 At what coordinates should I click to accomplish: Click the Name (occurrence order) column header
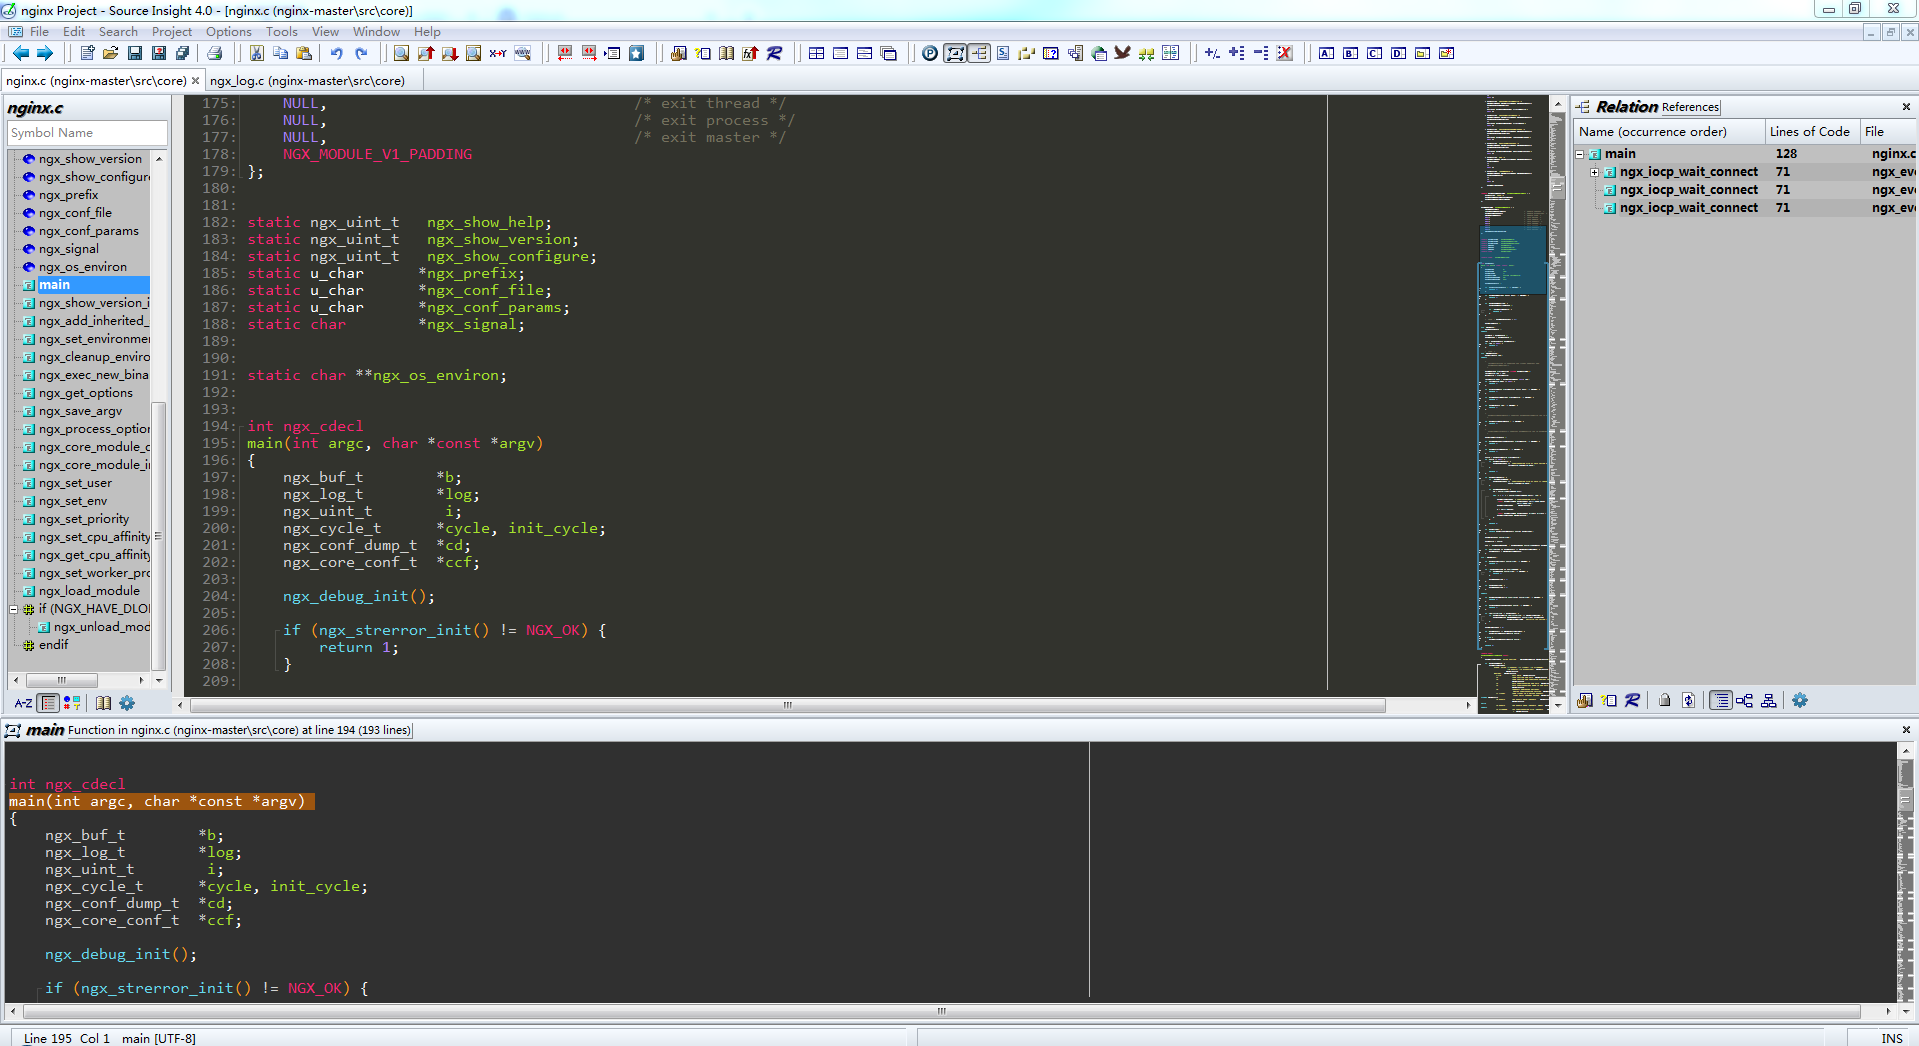click(1669, 132)
